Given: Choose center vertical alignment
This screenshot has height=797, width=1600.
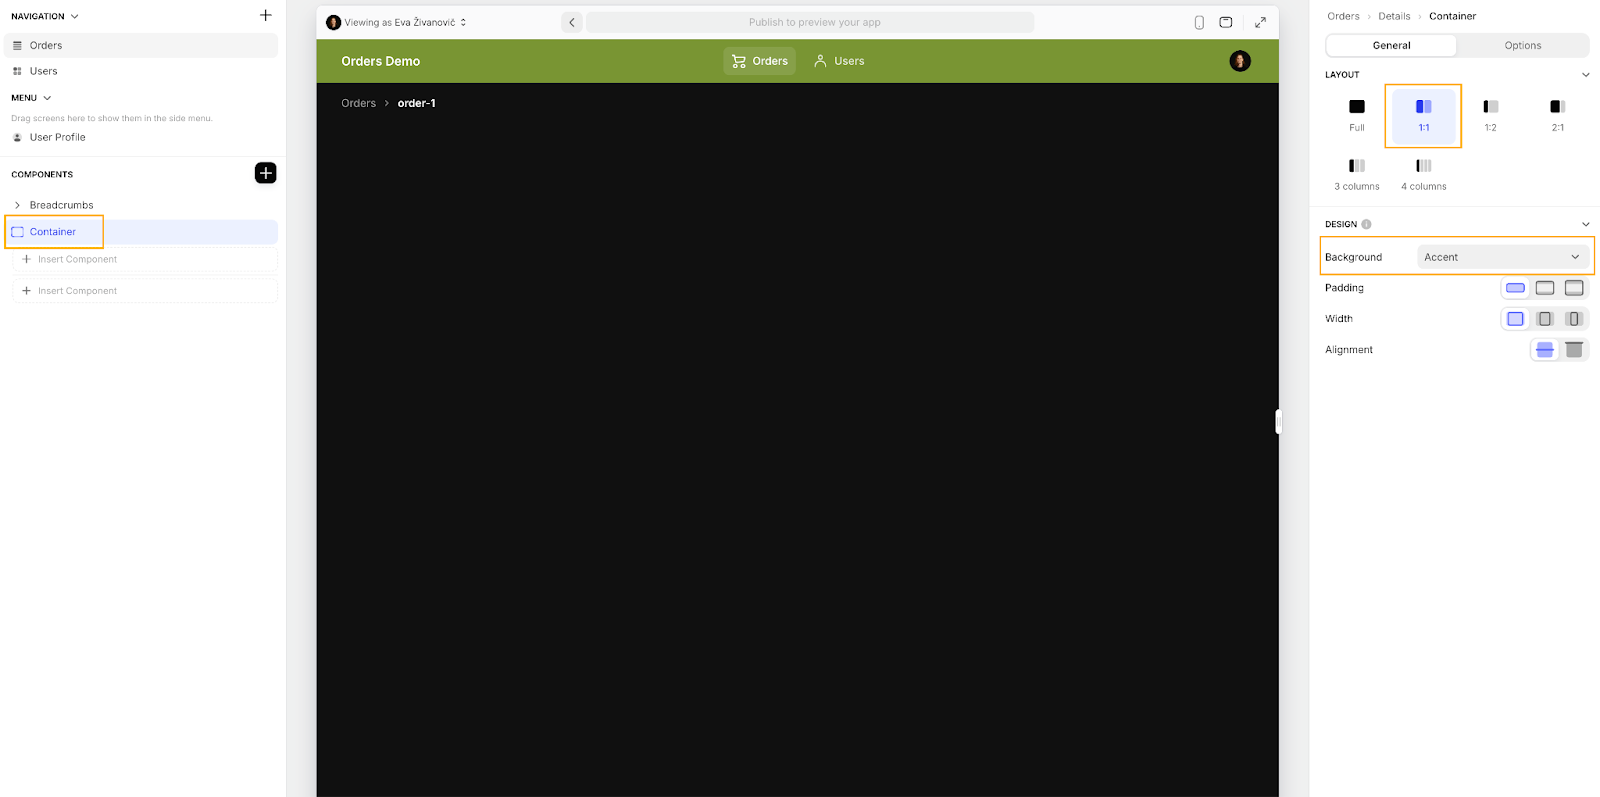Looking at the screenshot, I should (1545, 350).
